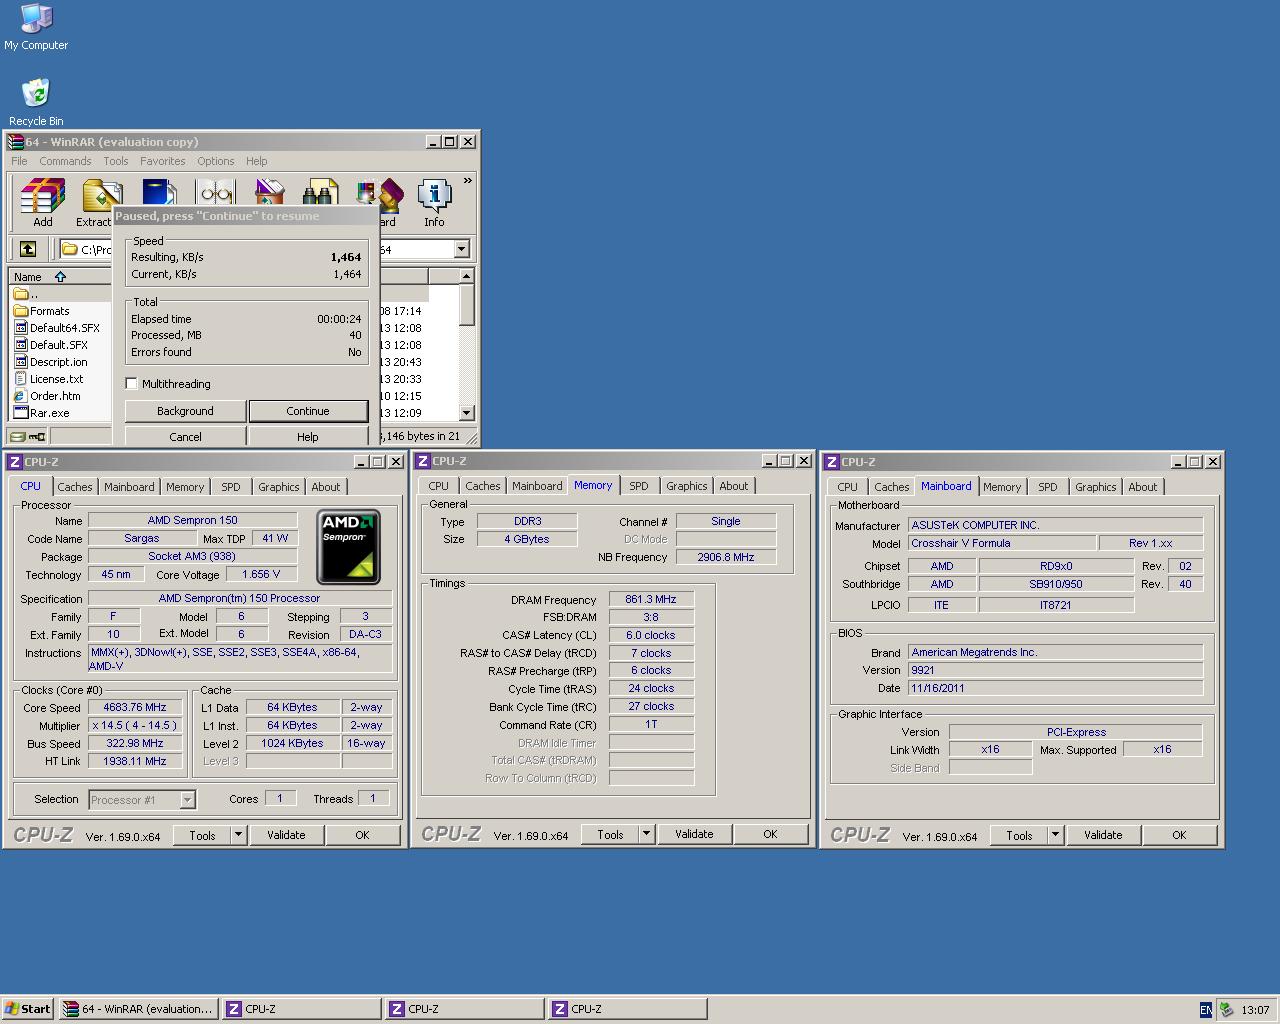Open the Info icon in WinRAR toolbar
The width and height of the screenshot is (1280, 1024).
point(434,203)
